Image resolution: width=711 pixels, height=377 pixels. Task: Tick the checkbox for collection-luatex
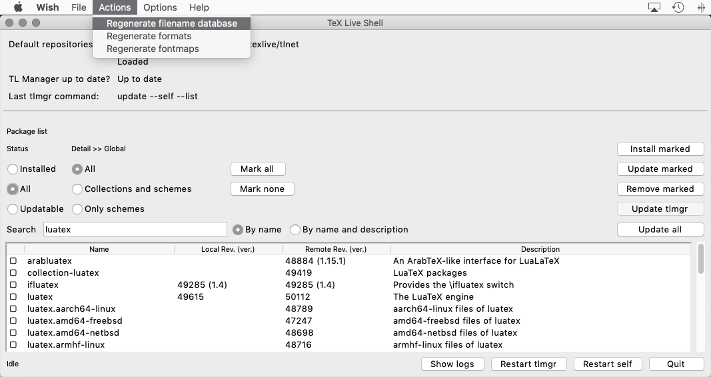(14, 273)
